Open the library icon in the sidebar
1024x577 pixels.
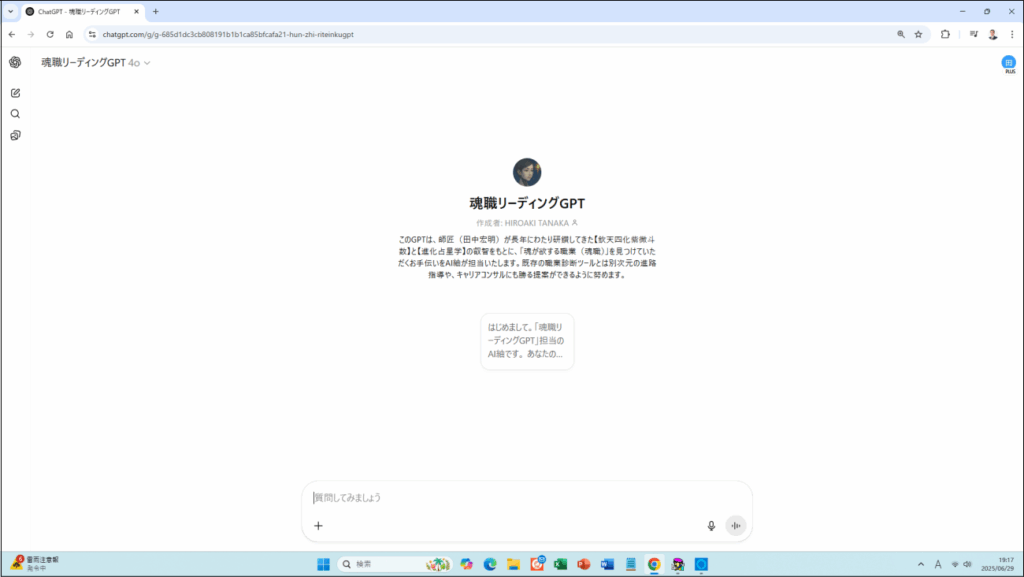point(15,135)
